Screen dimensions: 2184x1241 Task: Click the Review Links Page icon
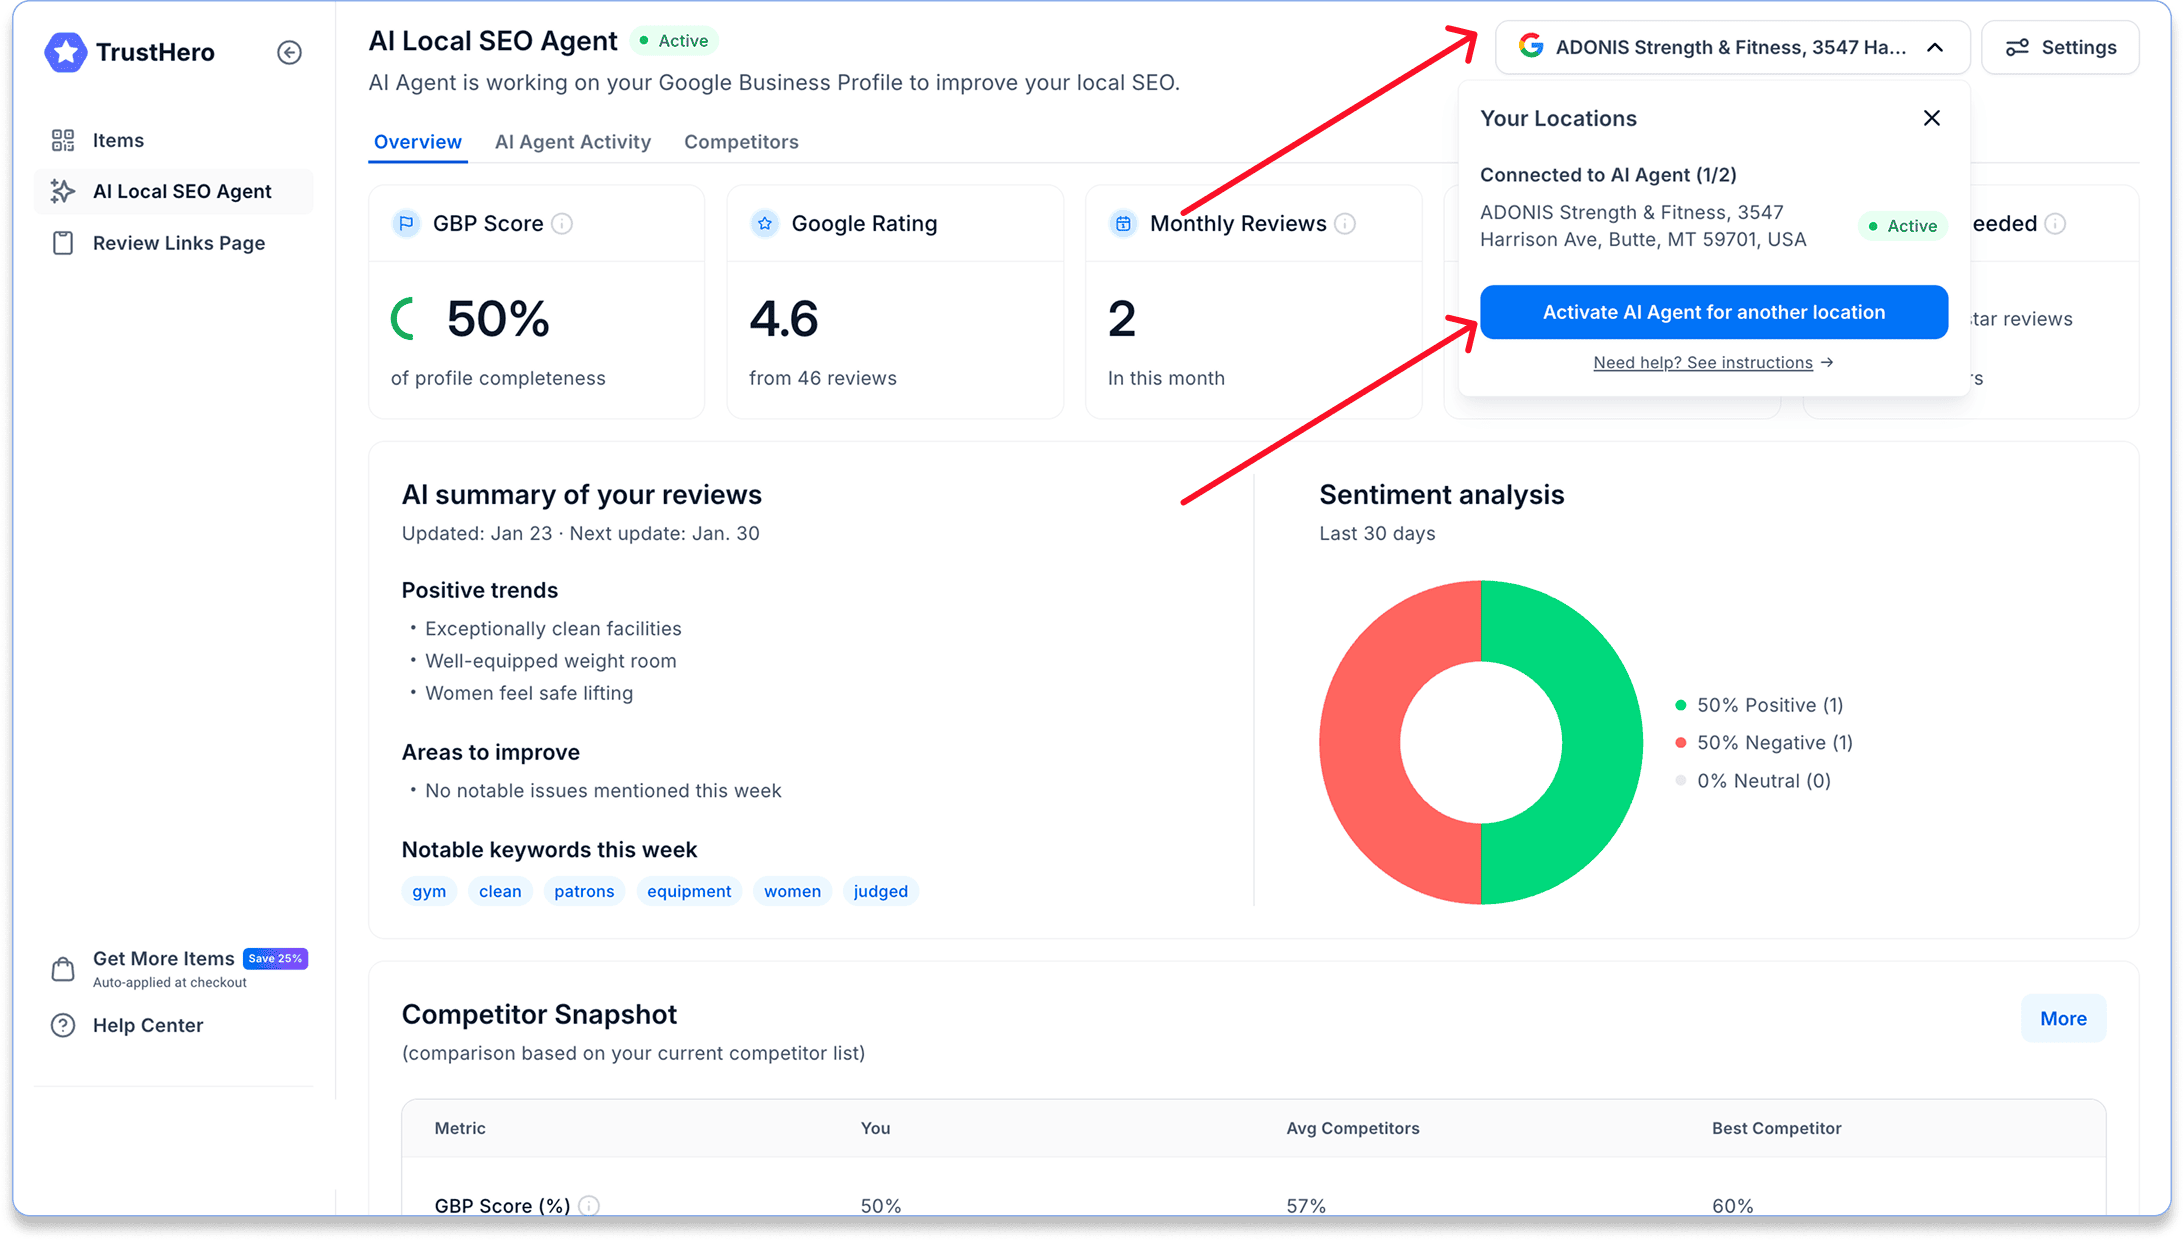coord(63,243)
